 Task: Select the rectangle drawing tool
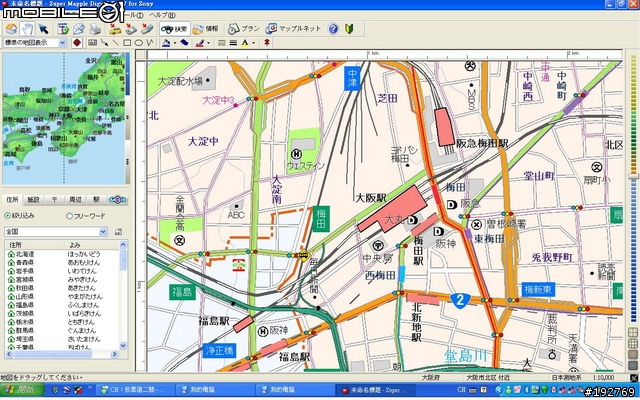click(x=127, y=42)
